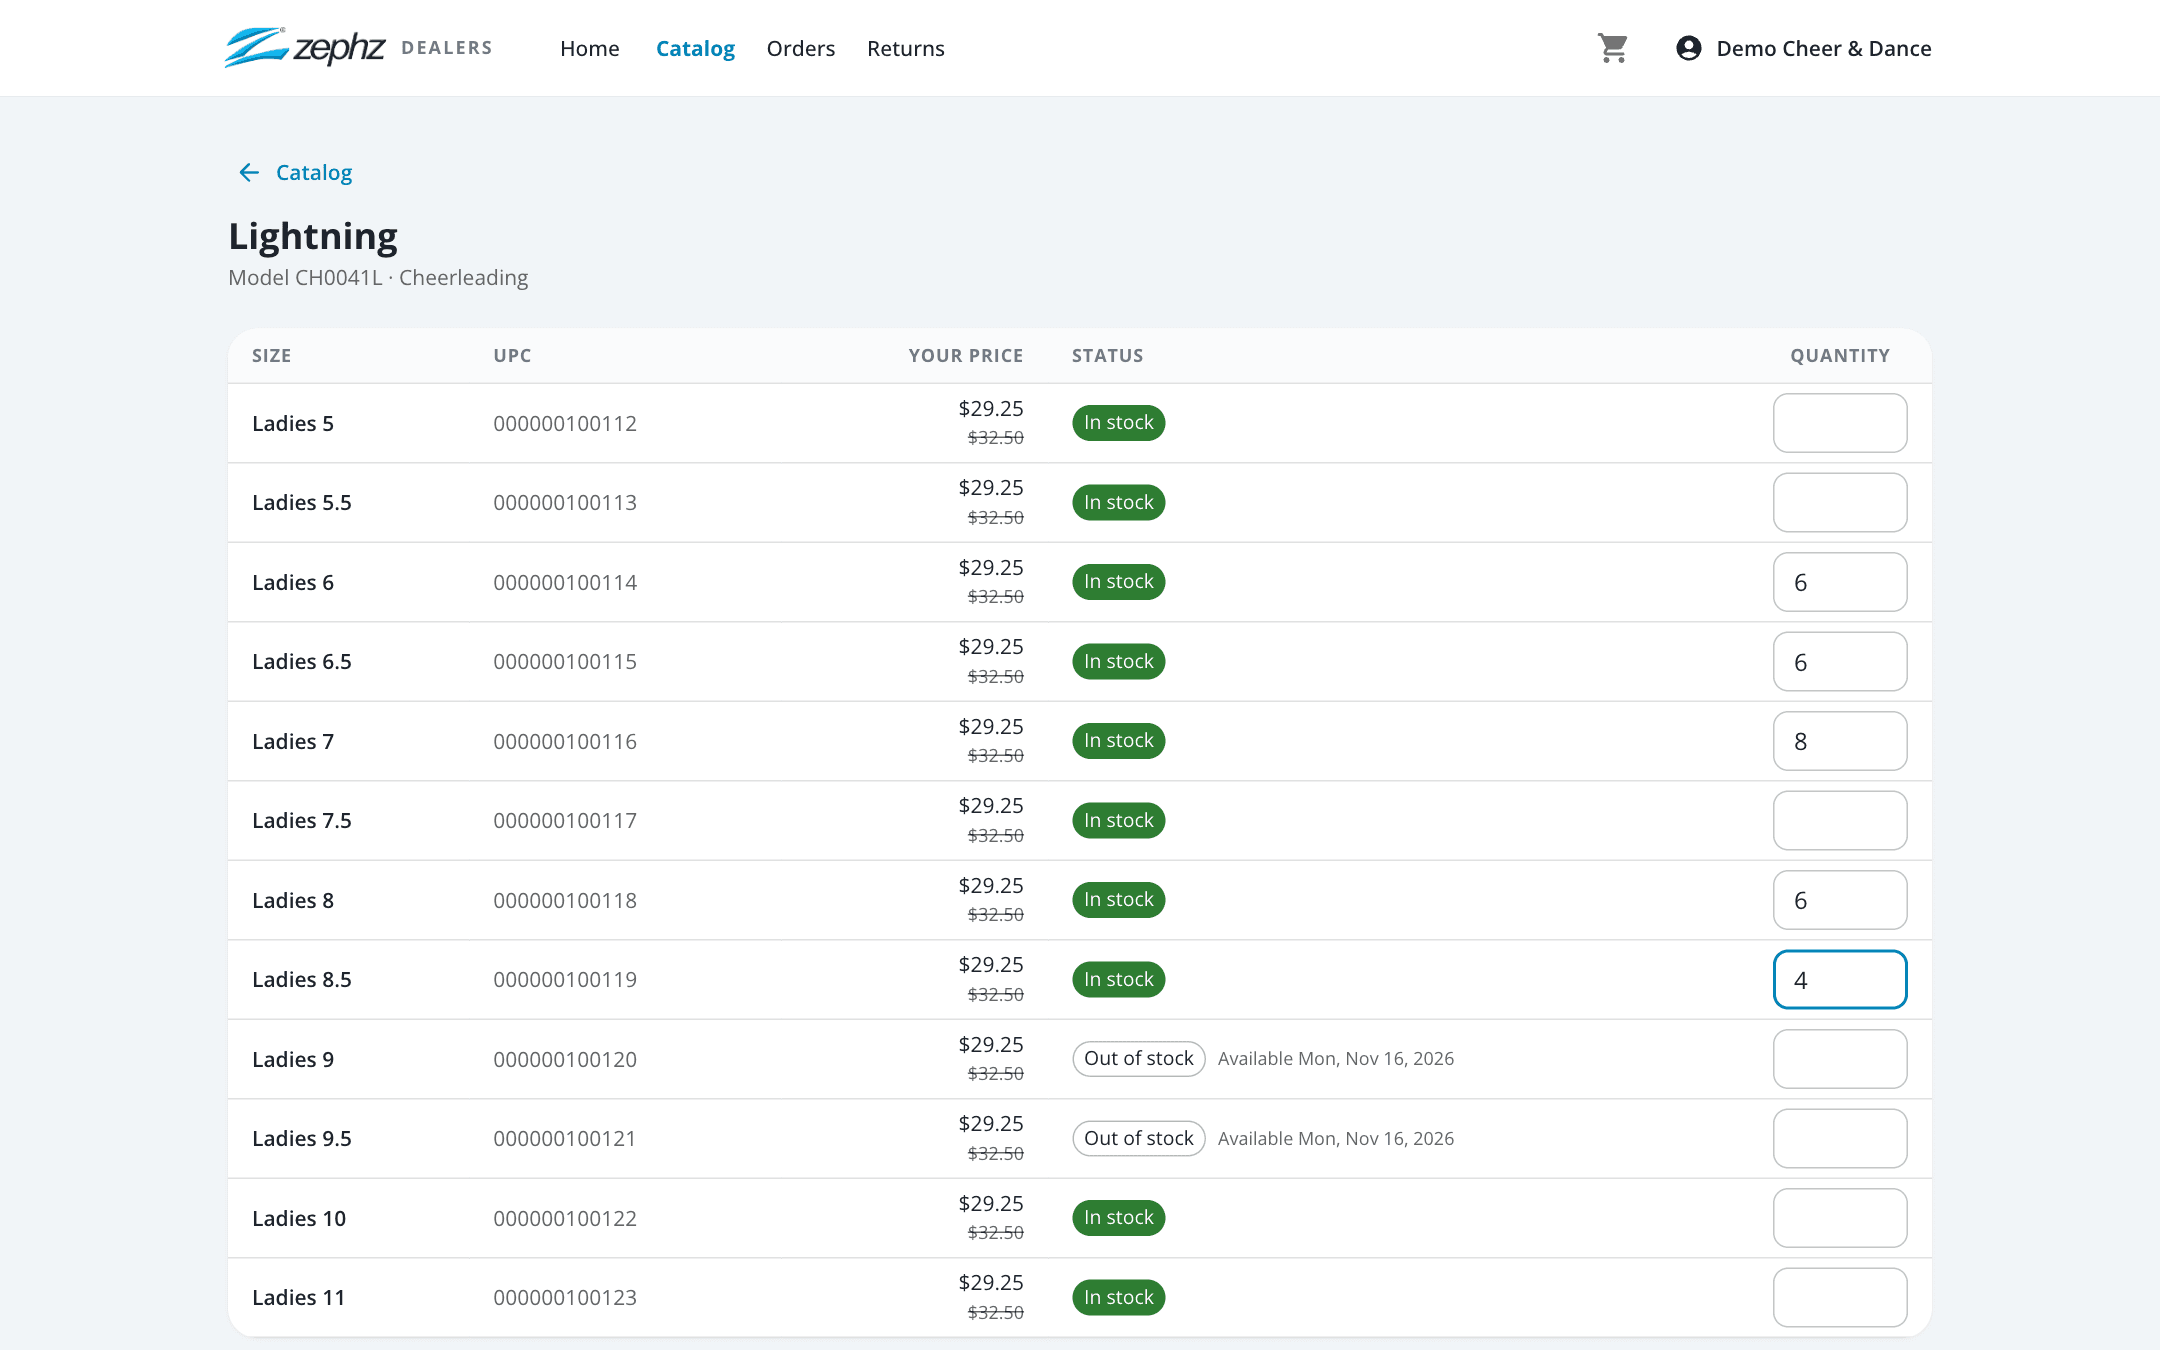The width and height of the screenshot is (2160, 1350).
Task: Click the Ladies 10 size label
Action: pyautogui.click(x=299, y=1218)
